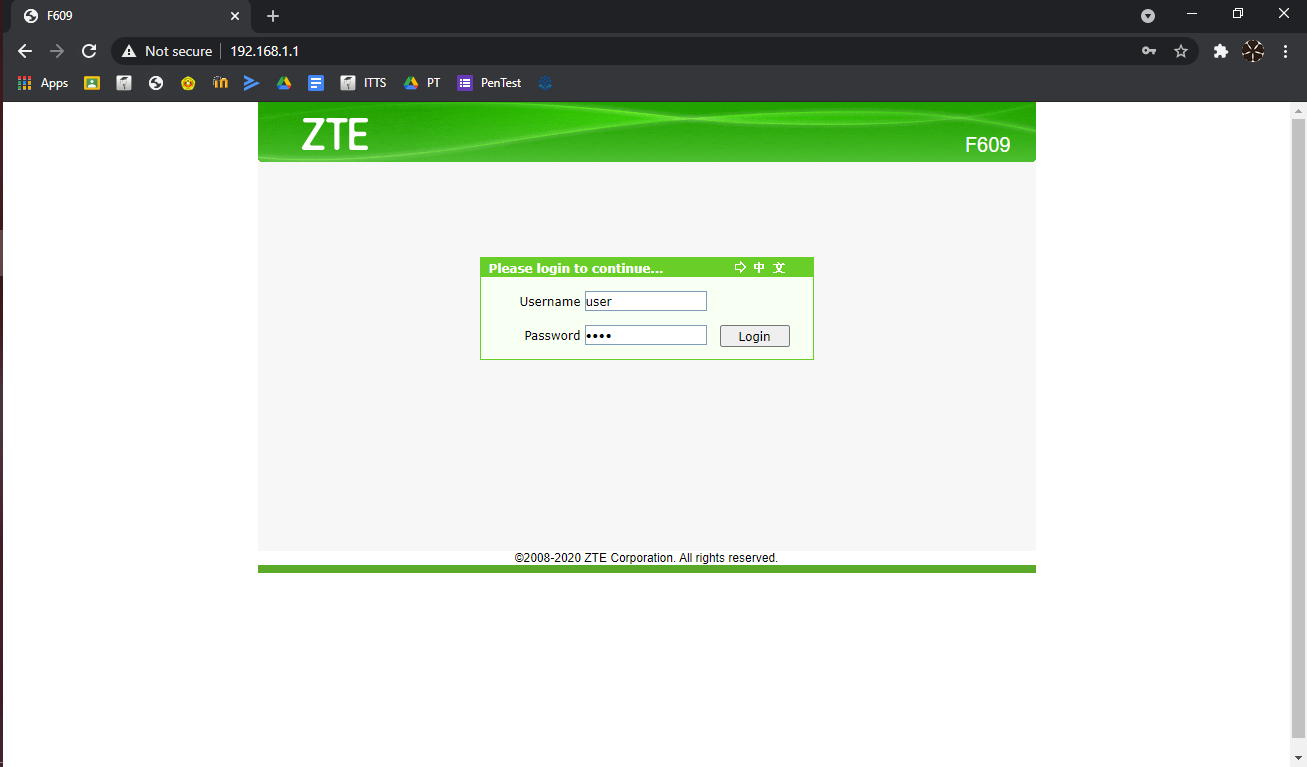Open the blue arrow bookmark icon
Screen dimensions: 1307x767
(252, 83)
